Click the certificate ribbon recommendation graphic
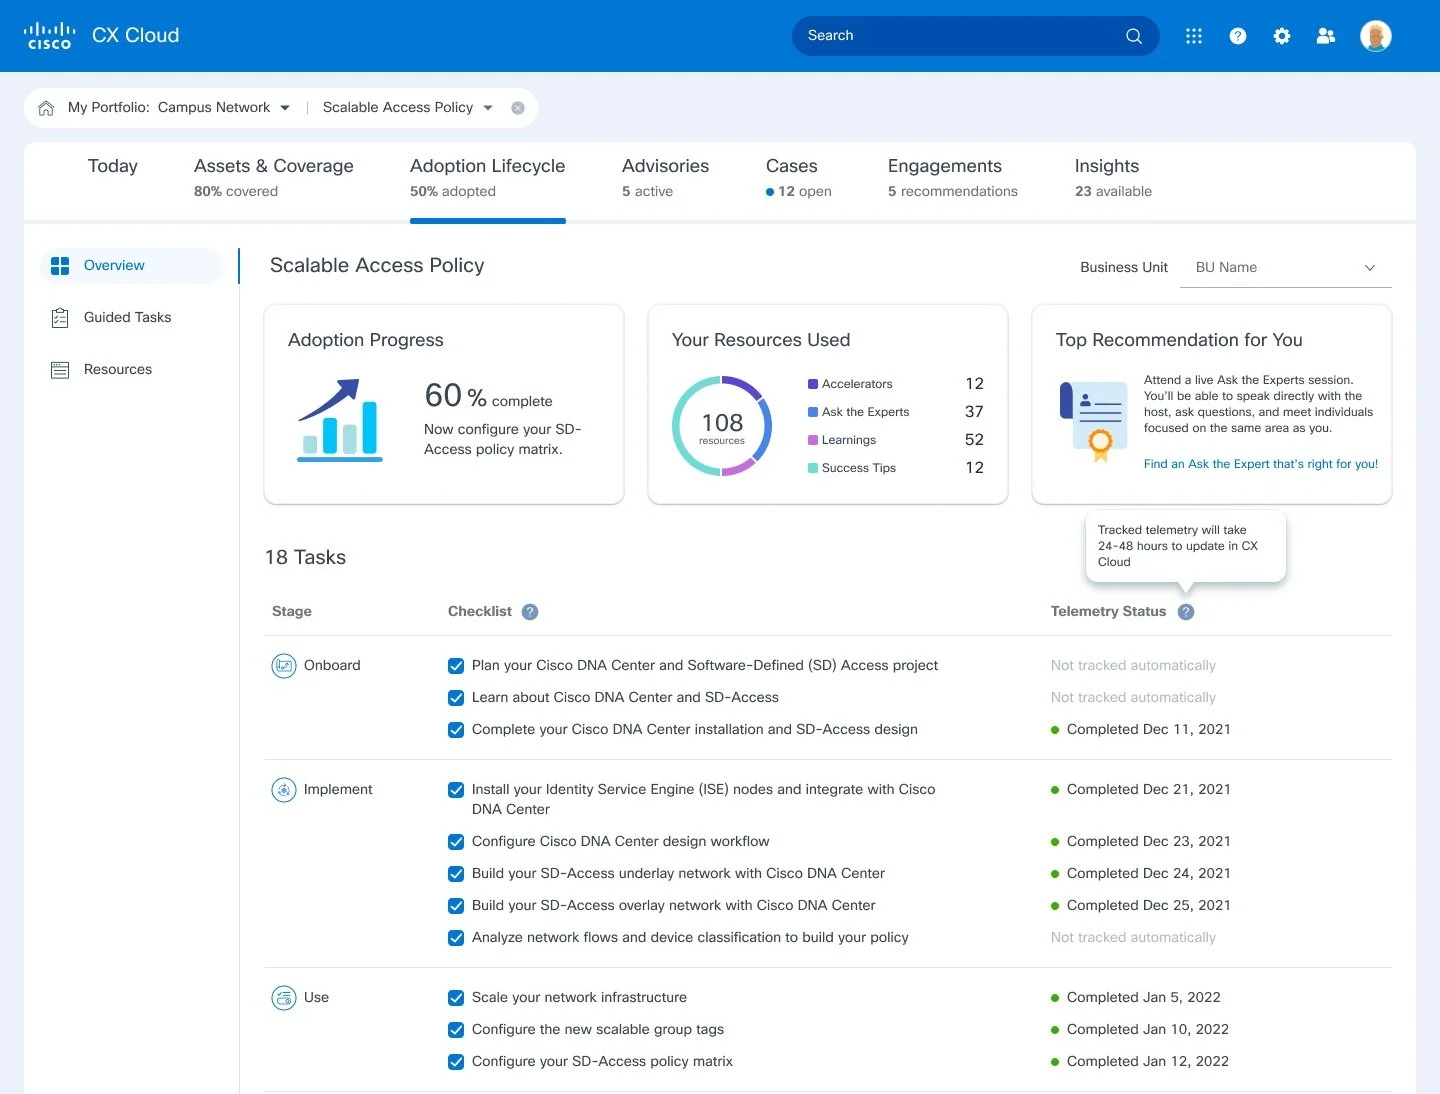 coord(1093,421)
